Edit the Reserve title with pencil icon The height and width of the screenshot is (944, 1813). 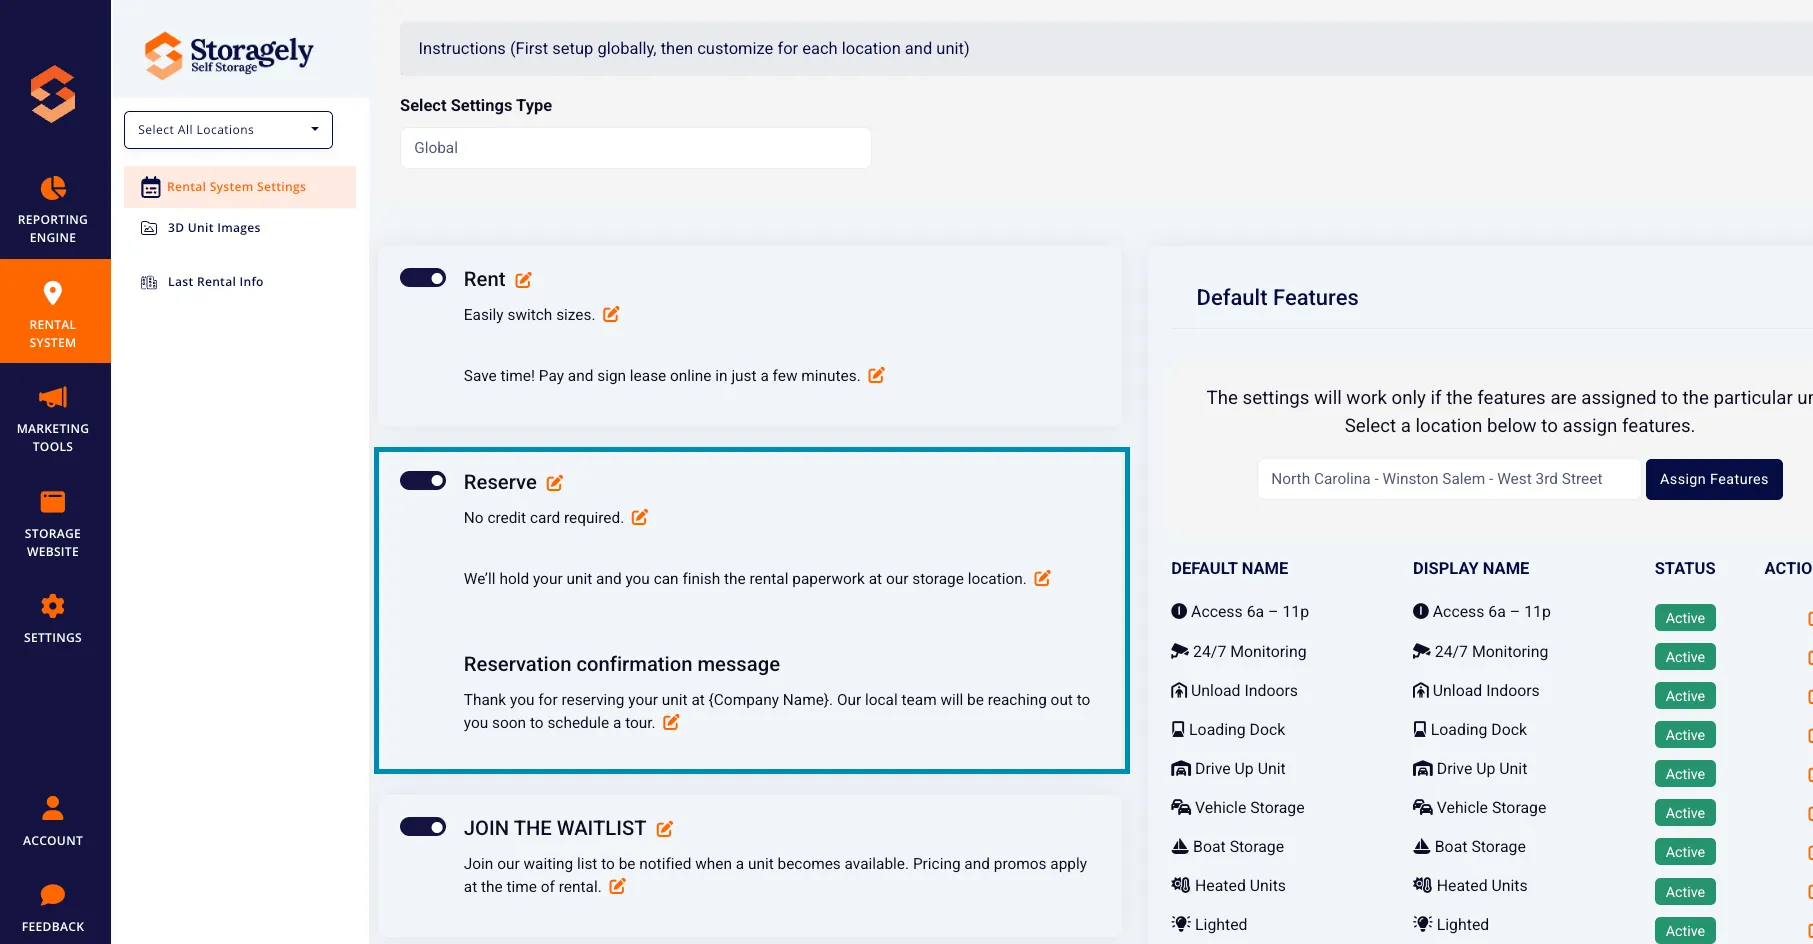[554, 482]
